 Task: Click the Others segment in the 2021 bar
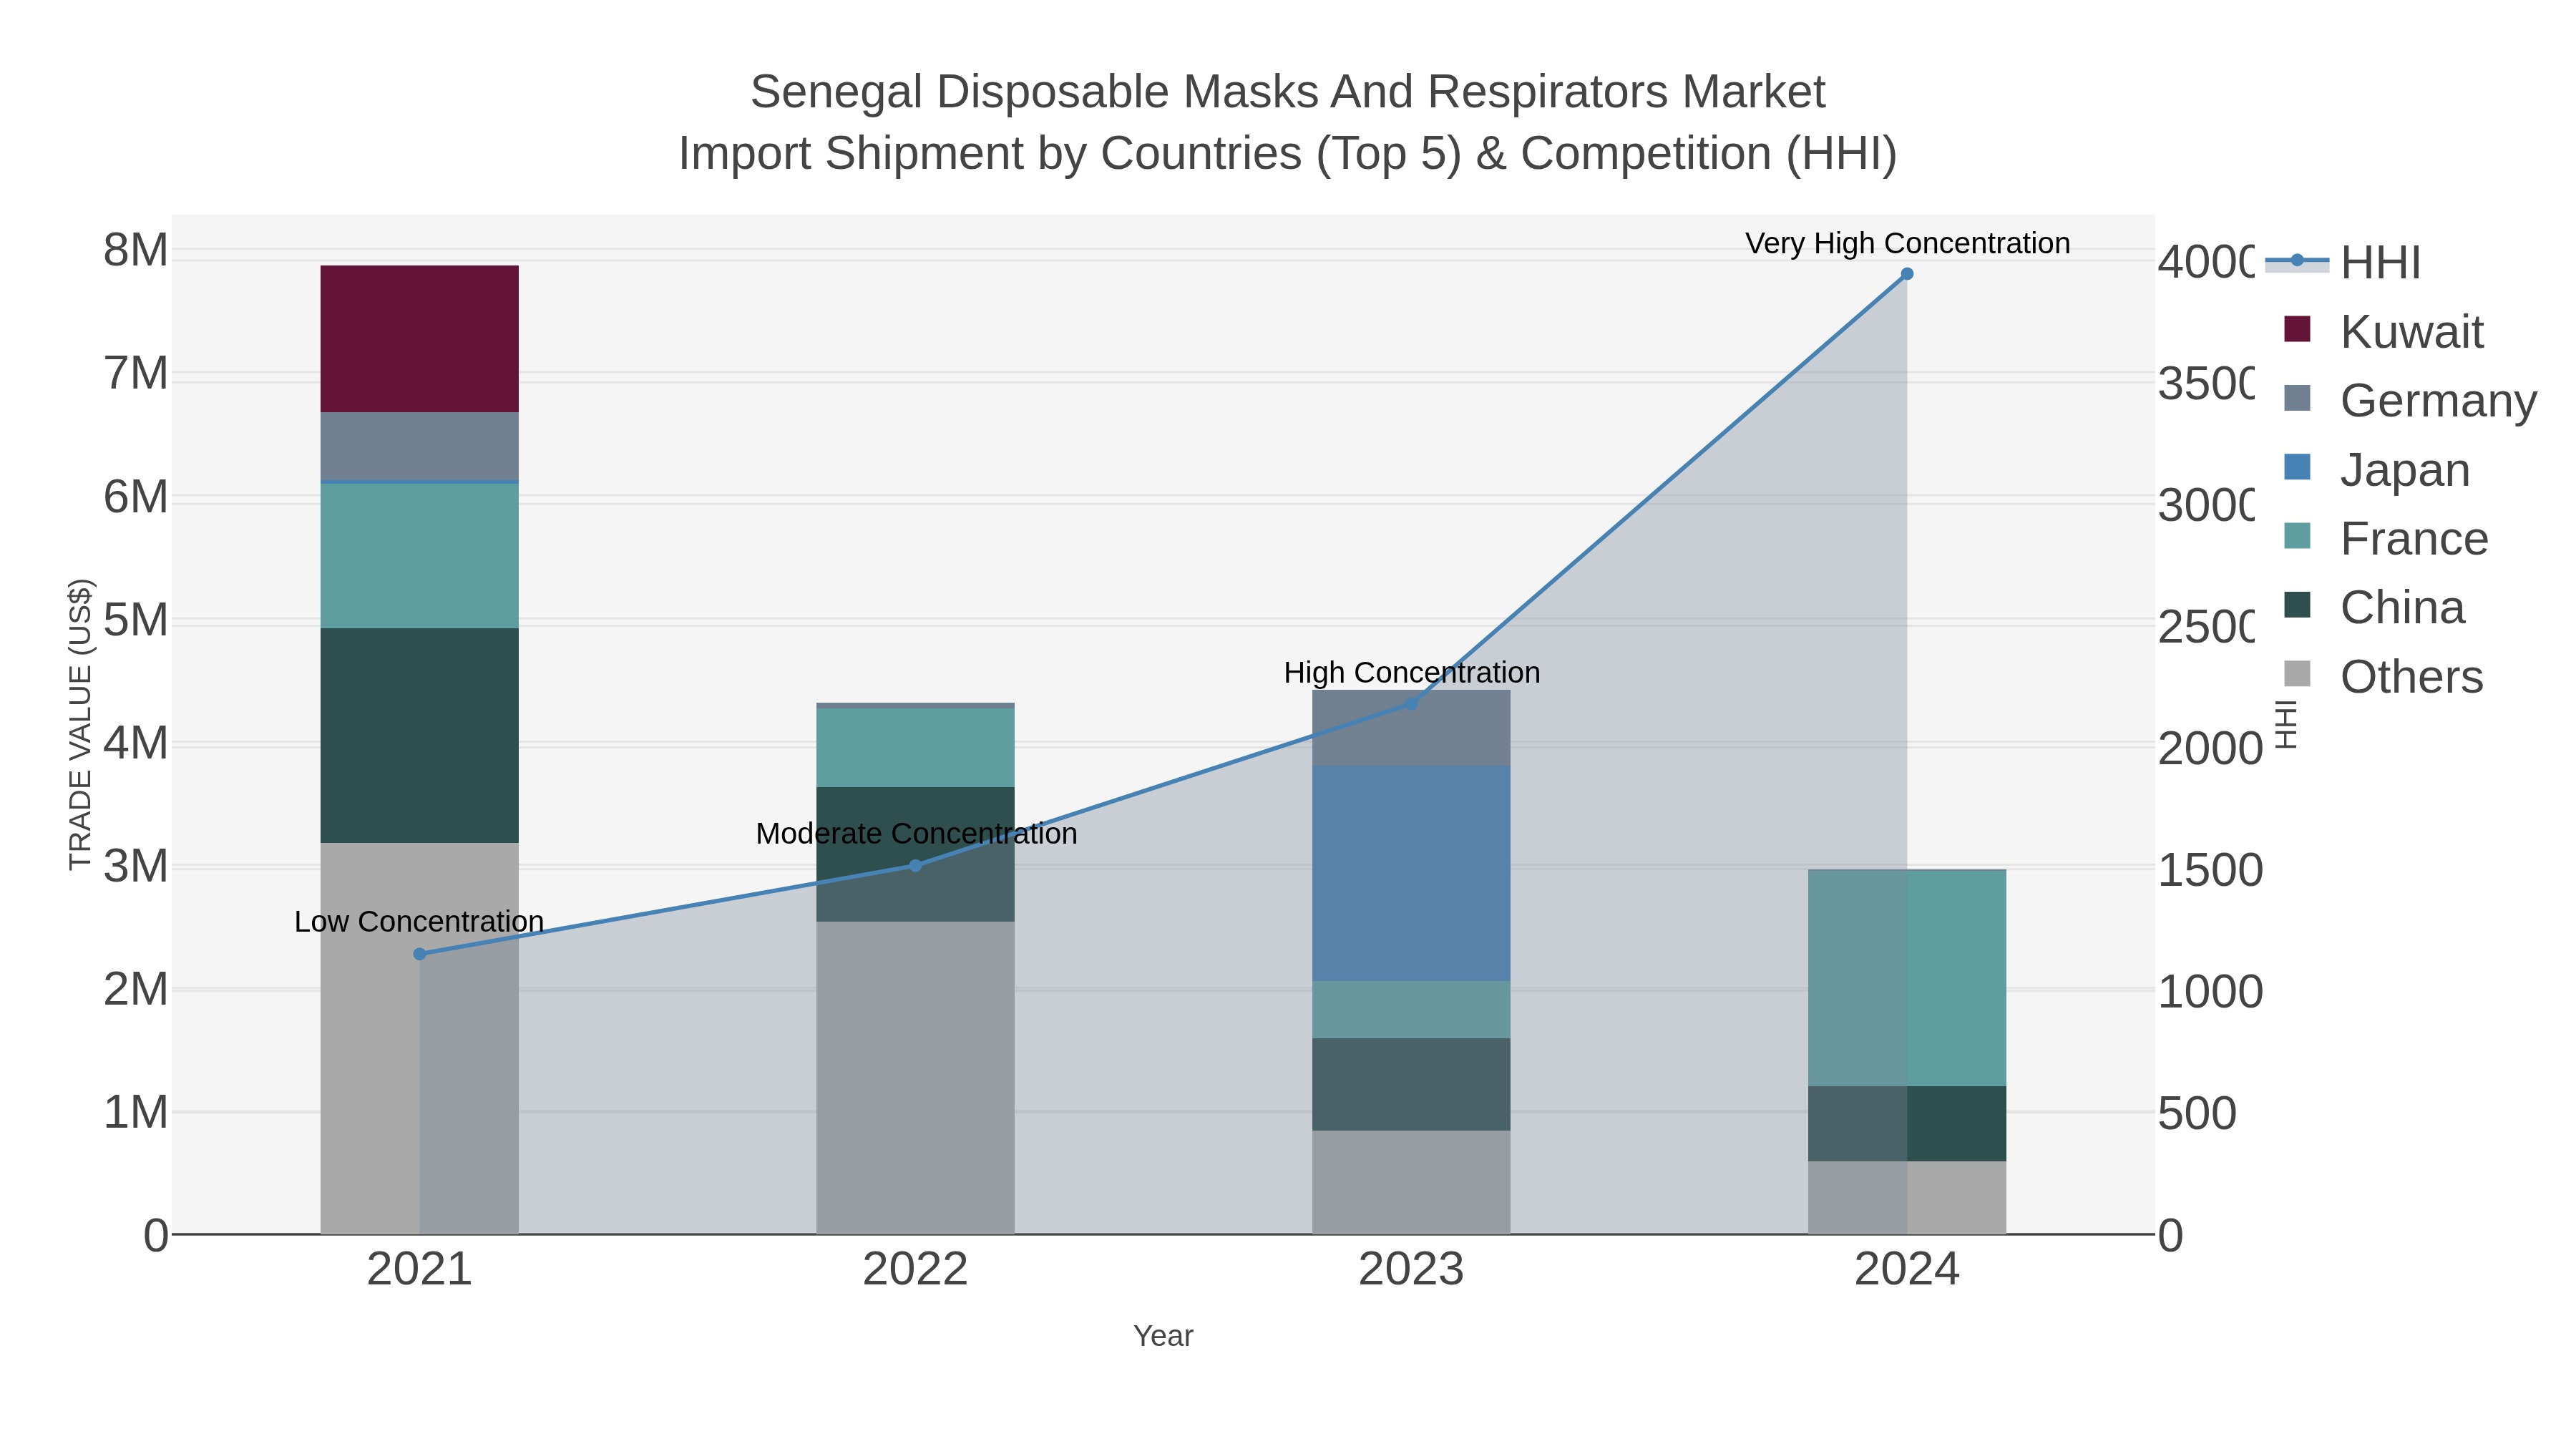pyautogui.click(x=419, y=1038)
